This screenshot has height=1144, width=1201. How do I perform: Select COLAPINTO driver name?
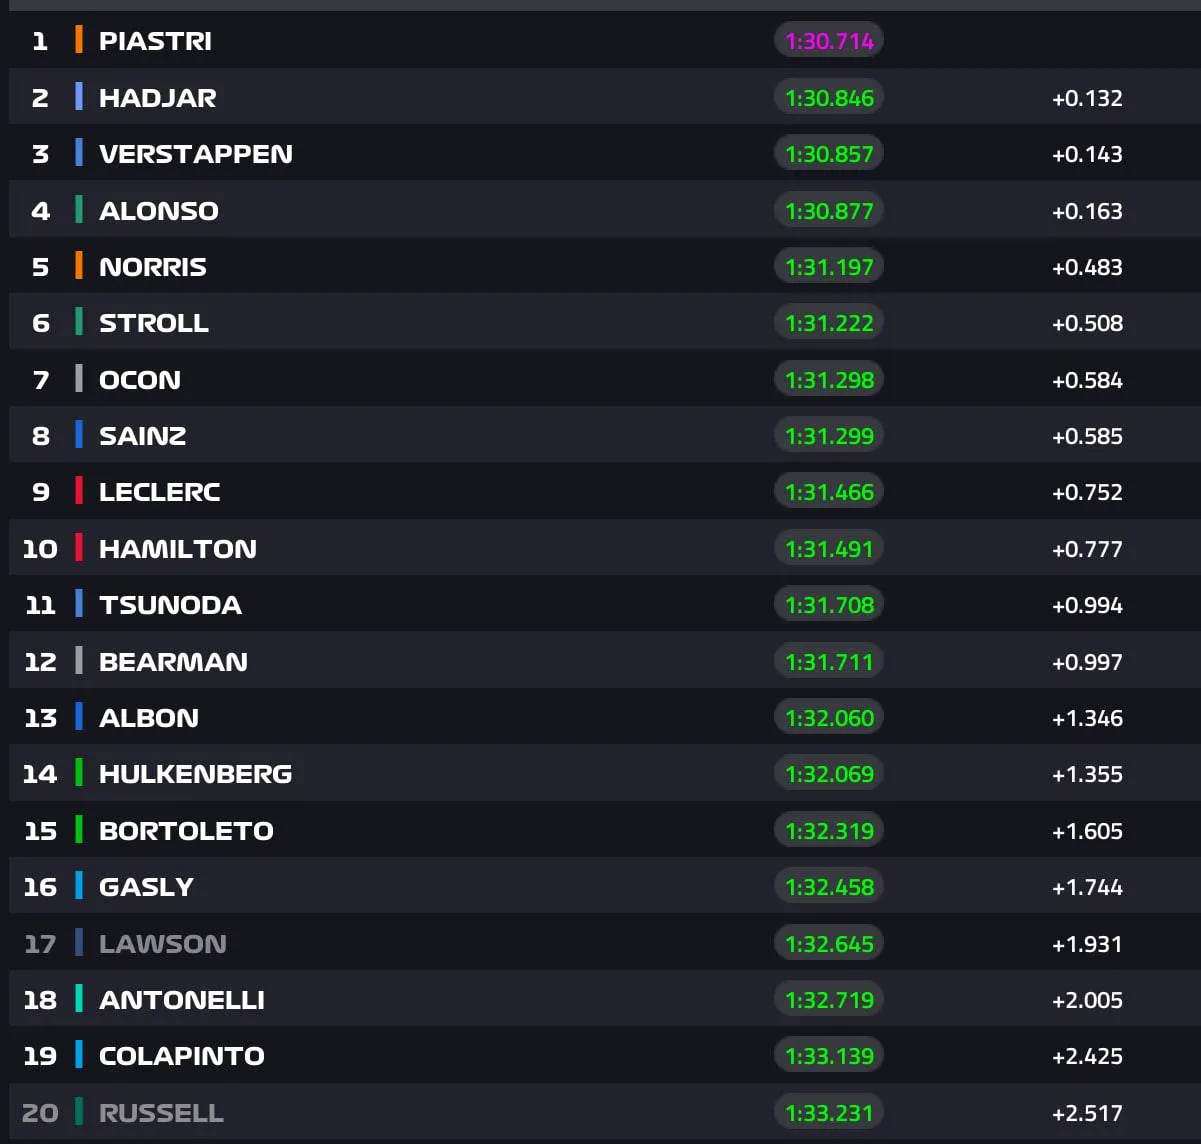pos(181,1056)
